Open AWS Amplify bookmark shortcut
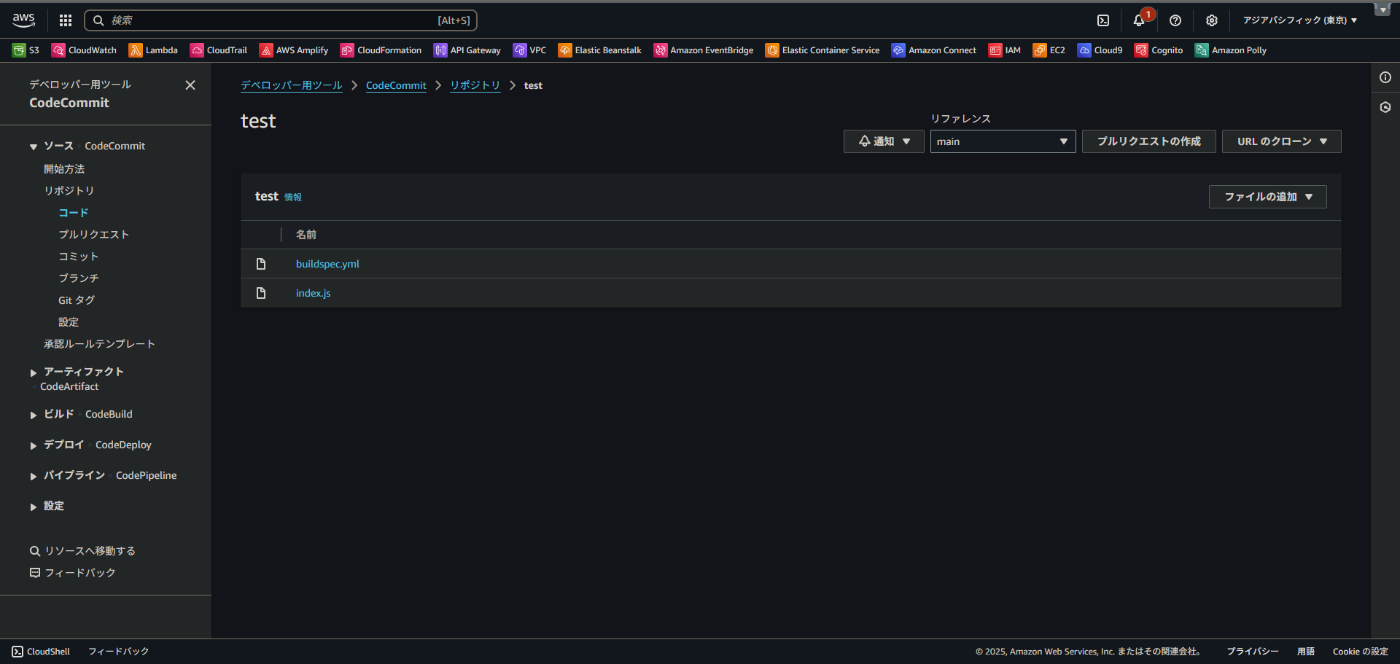Viewport: 1400px width, 664px height. (x=294, y=50)
